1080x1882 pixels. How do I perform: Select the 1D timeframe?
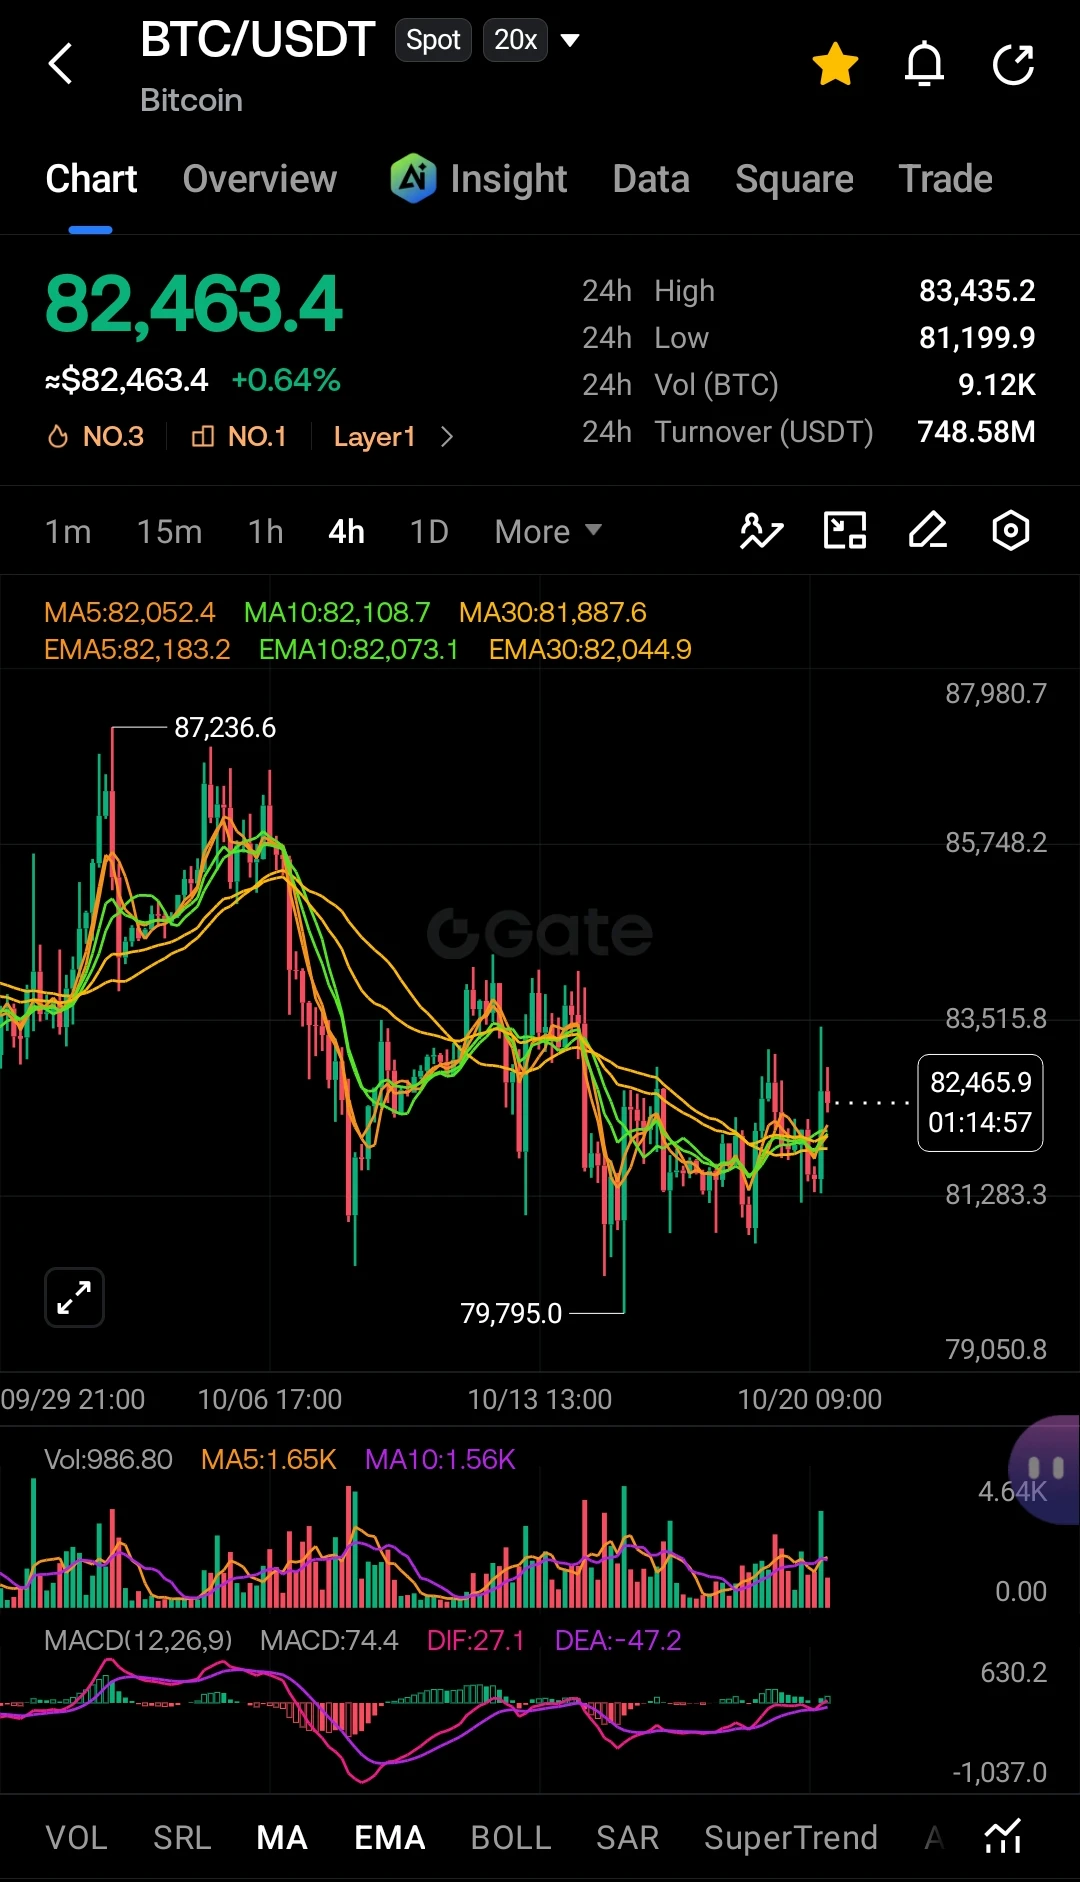coord(429,531)
